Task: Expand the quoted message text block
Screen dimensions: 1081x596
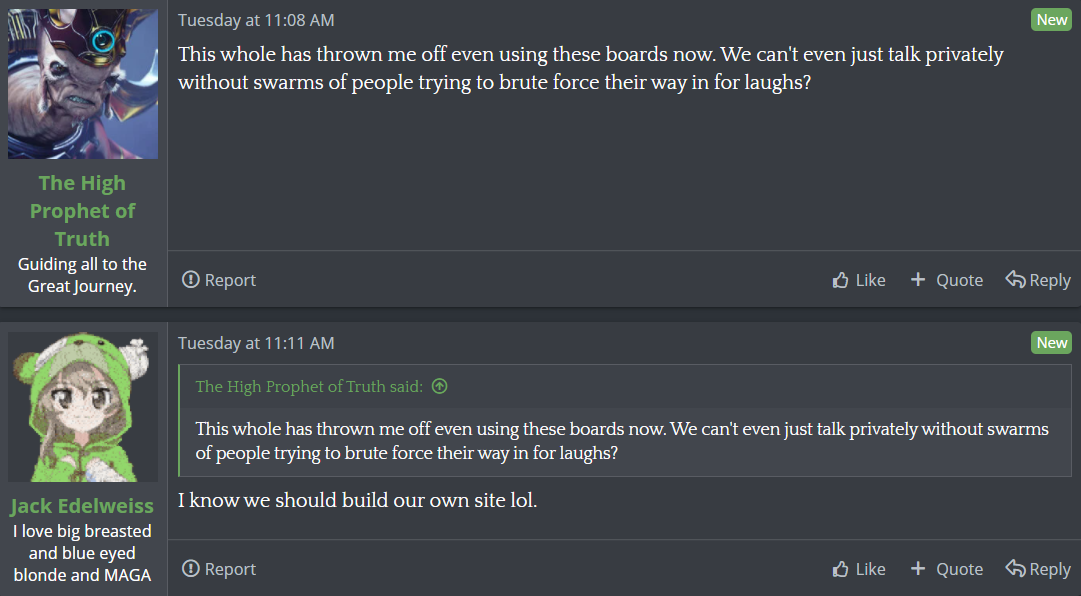Action: coord(622,441)
